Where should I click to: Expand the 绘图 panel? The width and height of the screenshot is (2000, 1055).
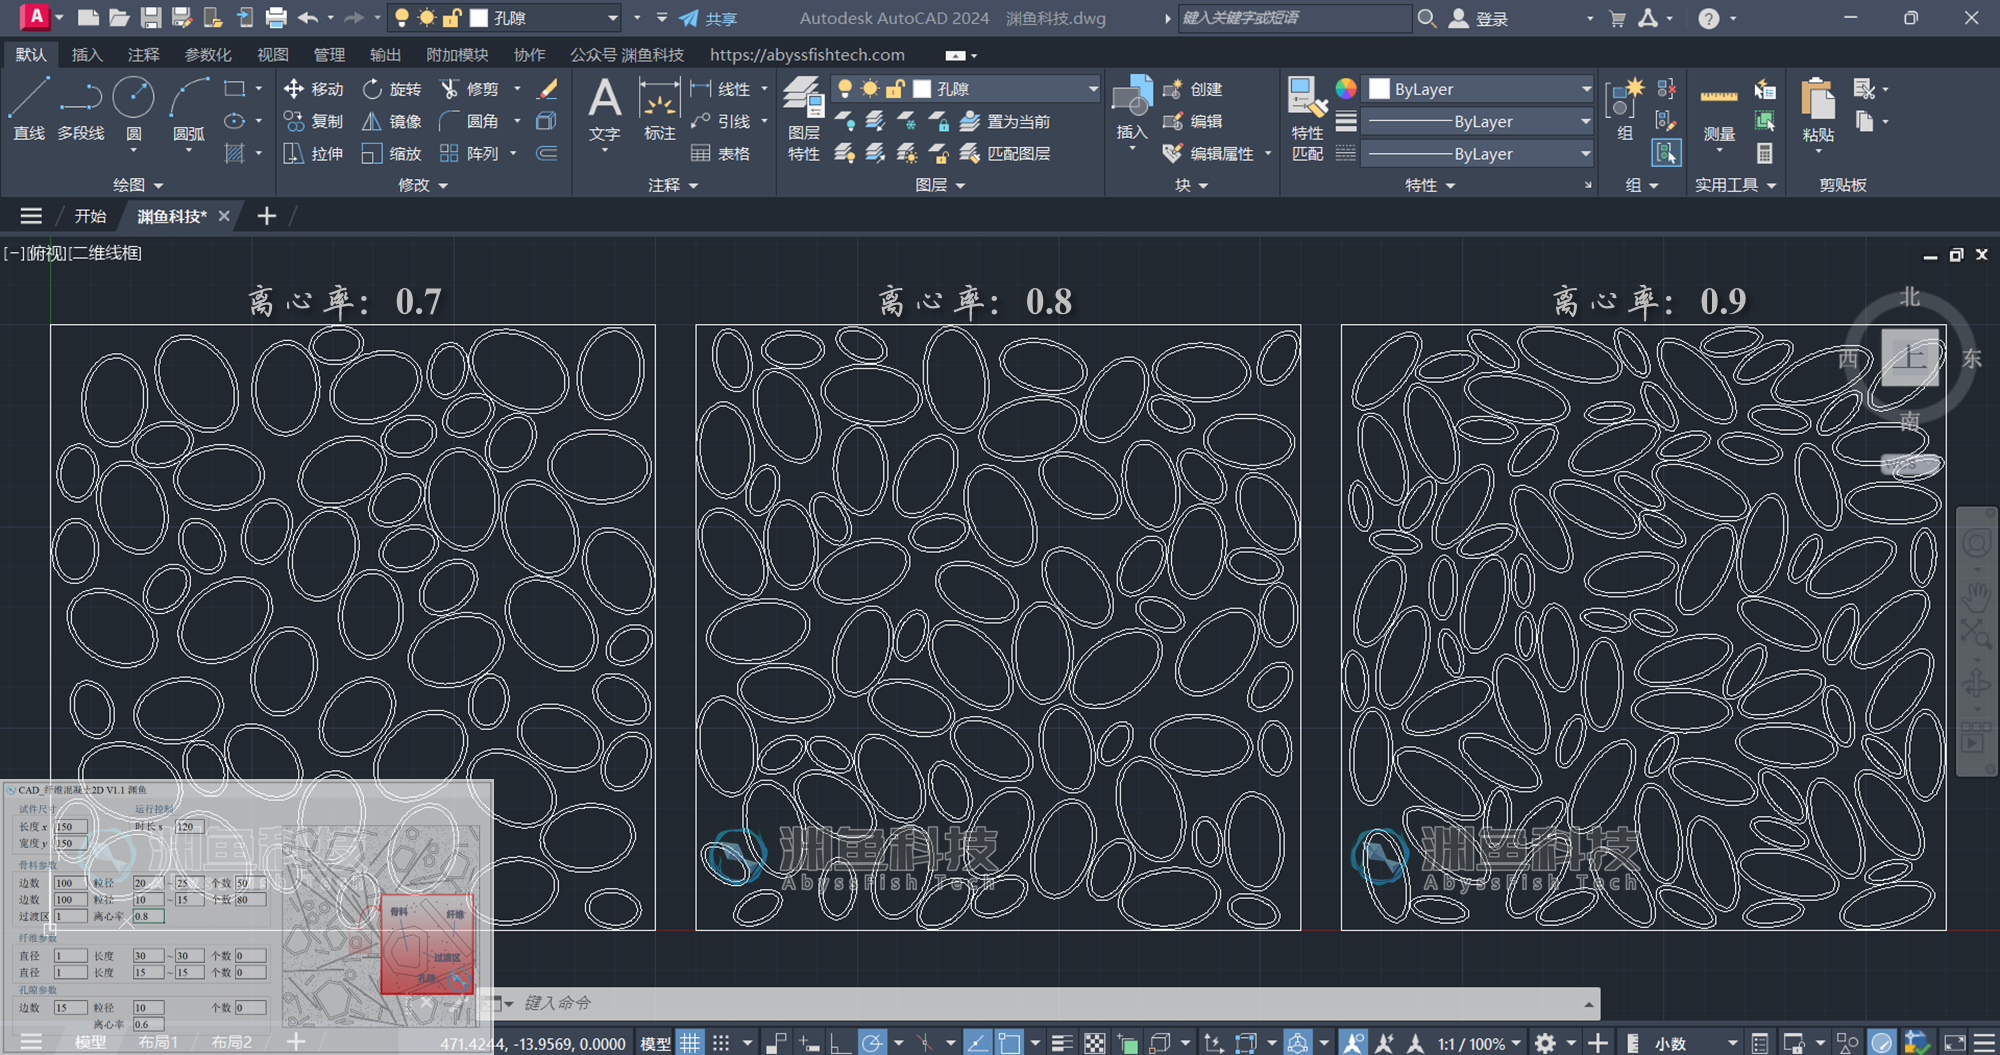pyautogui.click(x=138, y=185)
